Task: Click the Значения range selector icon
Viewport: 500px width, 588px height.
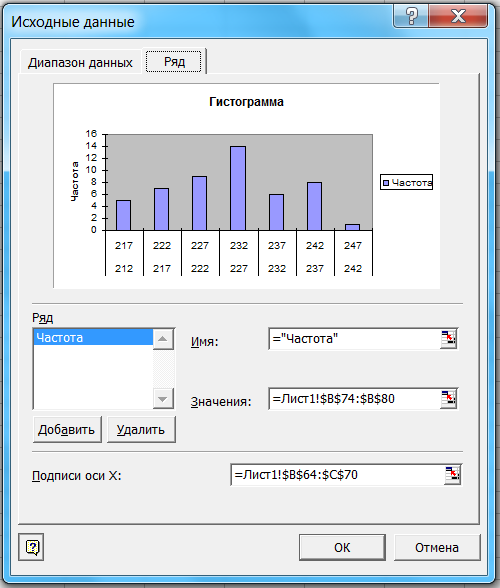Action: [x=448, y=399]
